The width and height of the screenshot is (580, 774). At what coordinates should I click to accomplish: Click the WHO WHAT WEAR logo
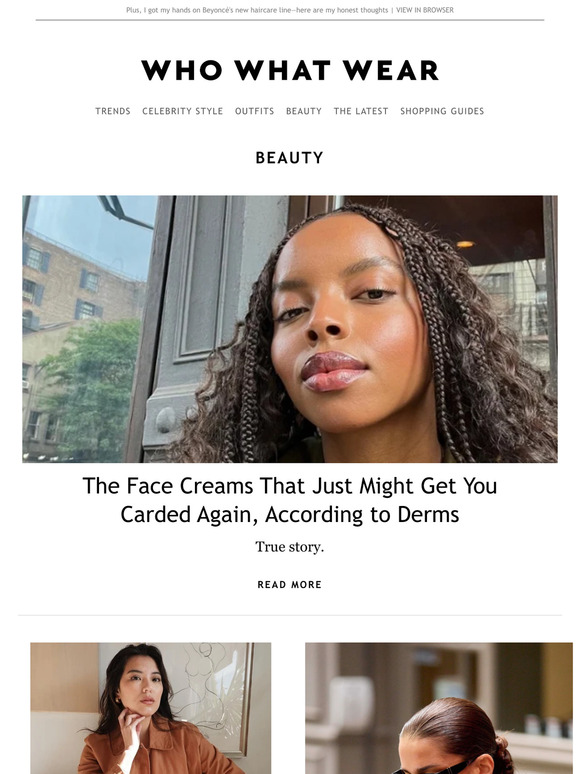[x=290, y=70]
